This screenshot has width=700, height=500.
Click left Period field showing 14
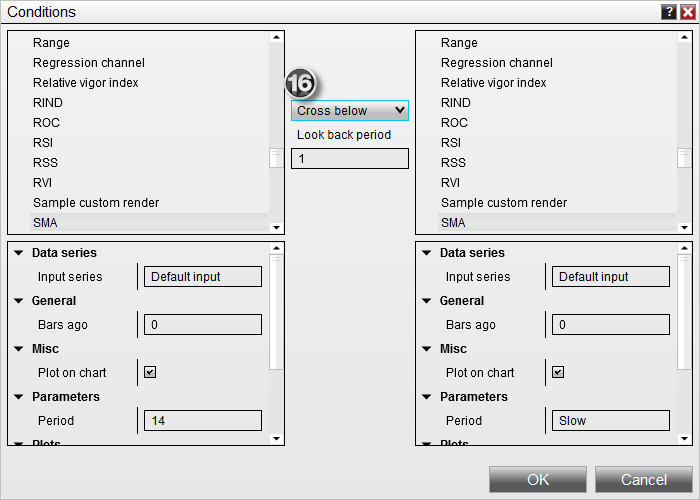tap(202, 421)
